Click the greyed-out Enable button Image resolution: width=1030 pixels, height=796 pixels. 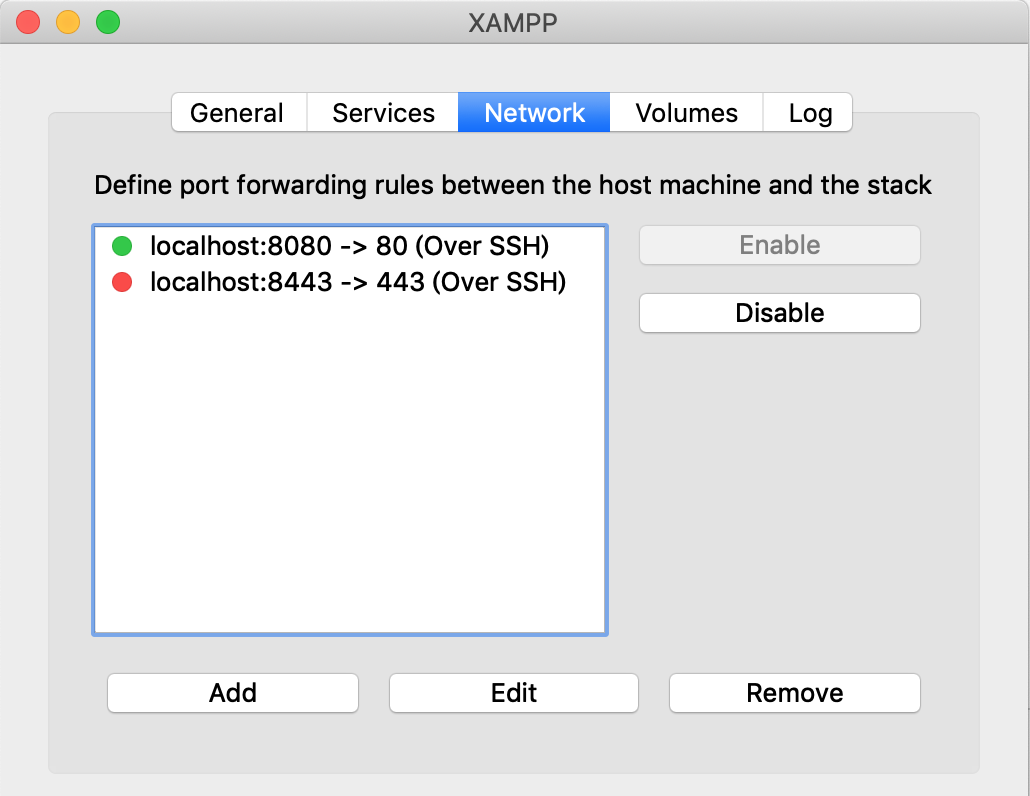780,245
